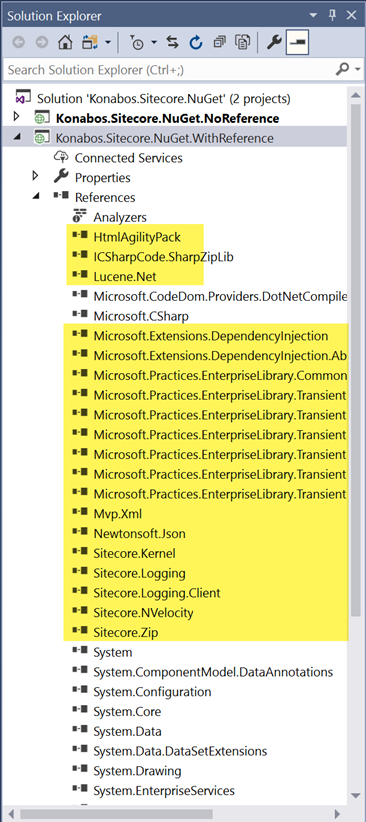Click the vertical scrollbar down arrow
Viewport: 366px width, 822px height.
click(x=355, y=796)
